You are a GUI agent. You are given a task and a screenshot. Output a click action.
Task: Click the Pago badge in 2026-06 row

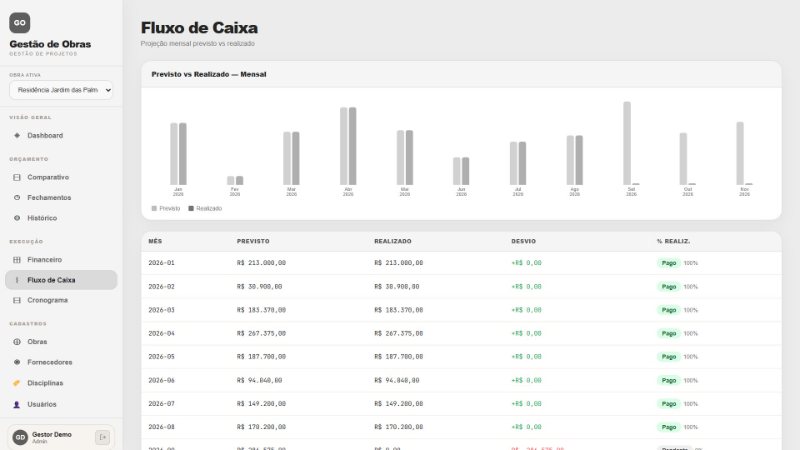coord(669,381)
